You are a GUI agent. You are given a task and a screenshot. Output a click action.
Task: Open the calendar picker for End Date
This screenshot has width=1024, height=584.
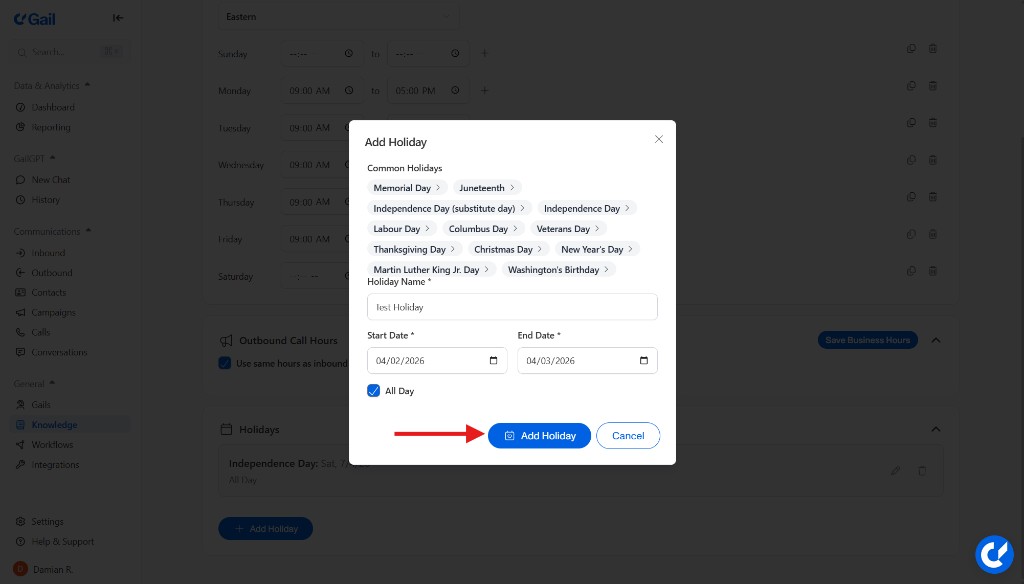pyautogui.click(x=643, y=360)
